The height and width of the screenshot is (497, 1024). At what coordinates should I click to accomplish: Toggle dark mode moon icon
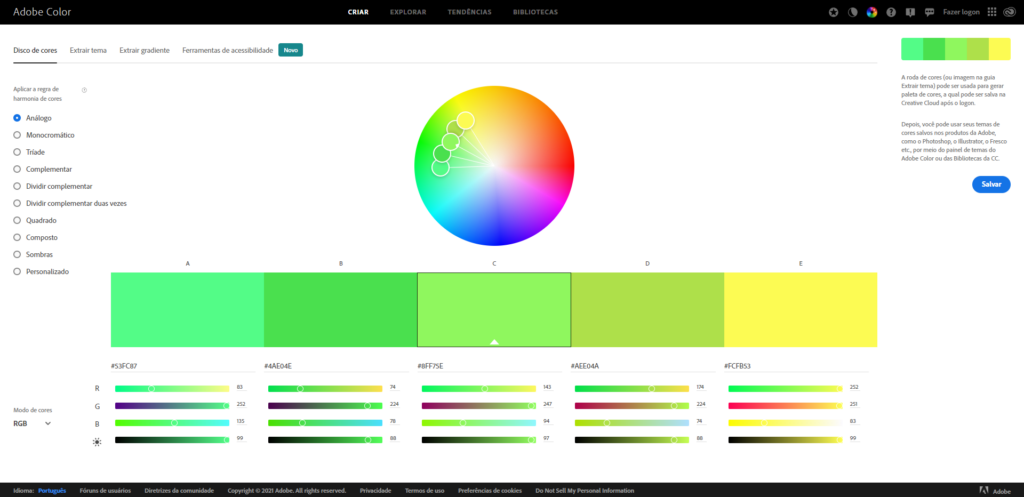[x=852, y=12]
